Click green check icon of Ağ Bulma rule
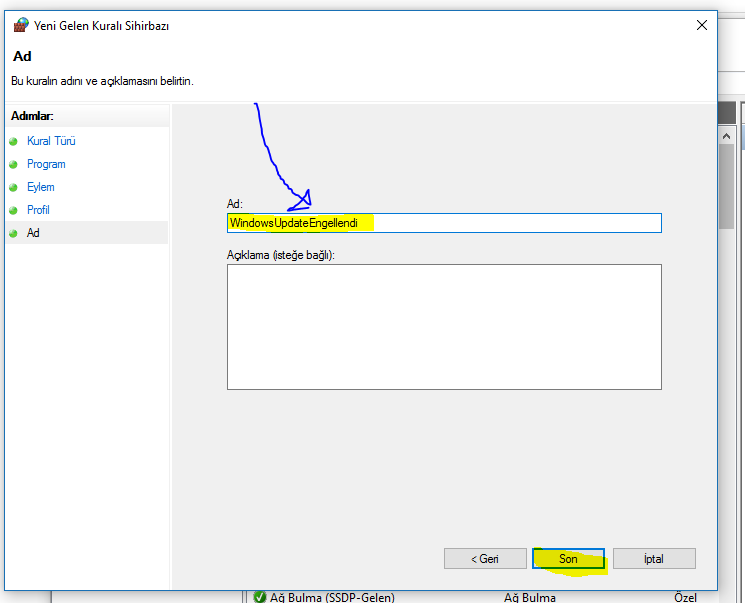The height and width of the screenshot is (603, 745). [x=259, y=597]
